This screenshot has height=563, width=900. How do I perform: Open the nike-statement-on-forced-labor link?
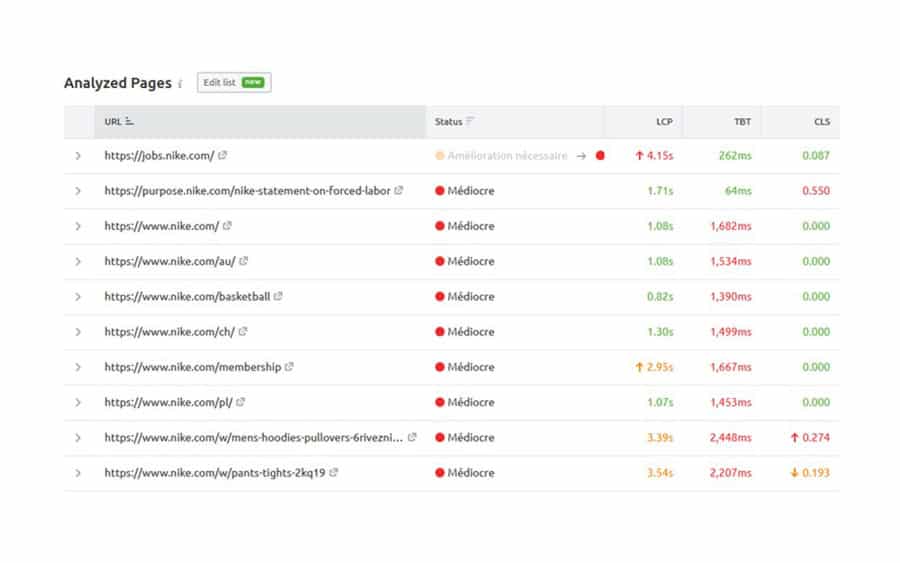(247, 191)
